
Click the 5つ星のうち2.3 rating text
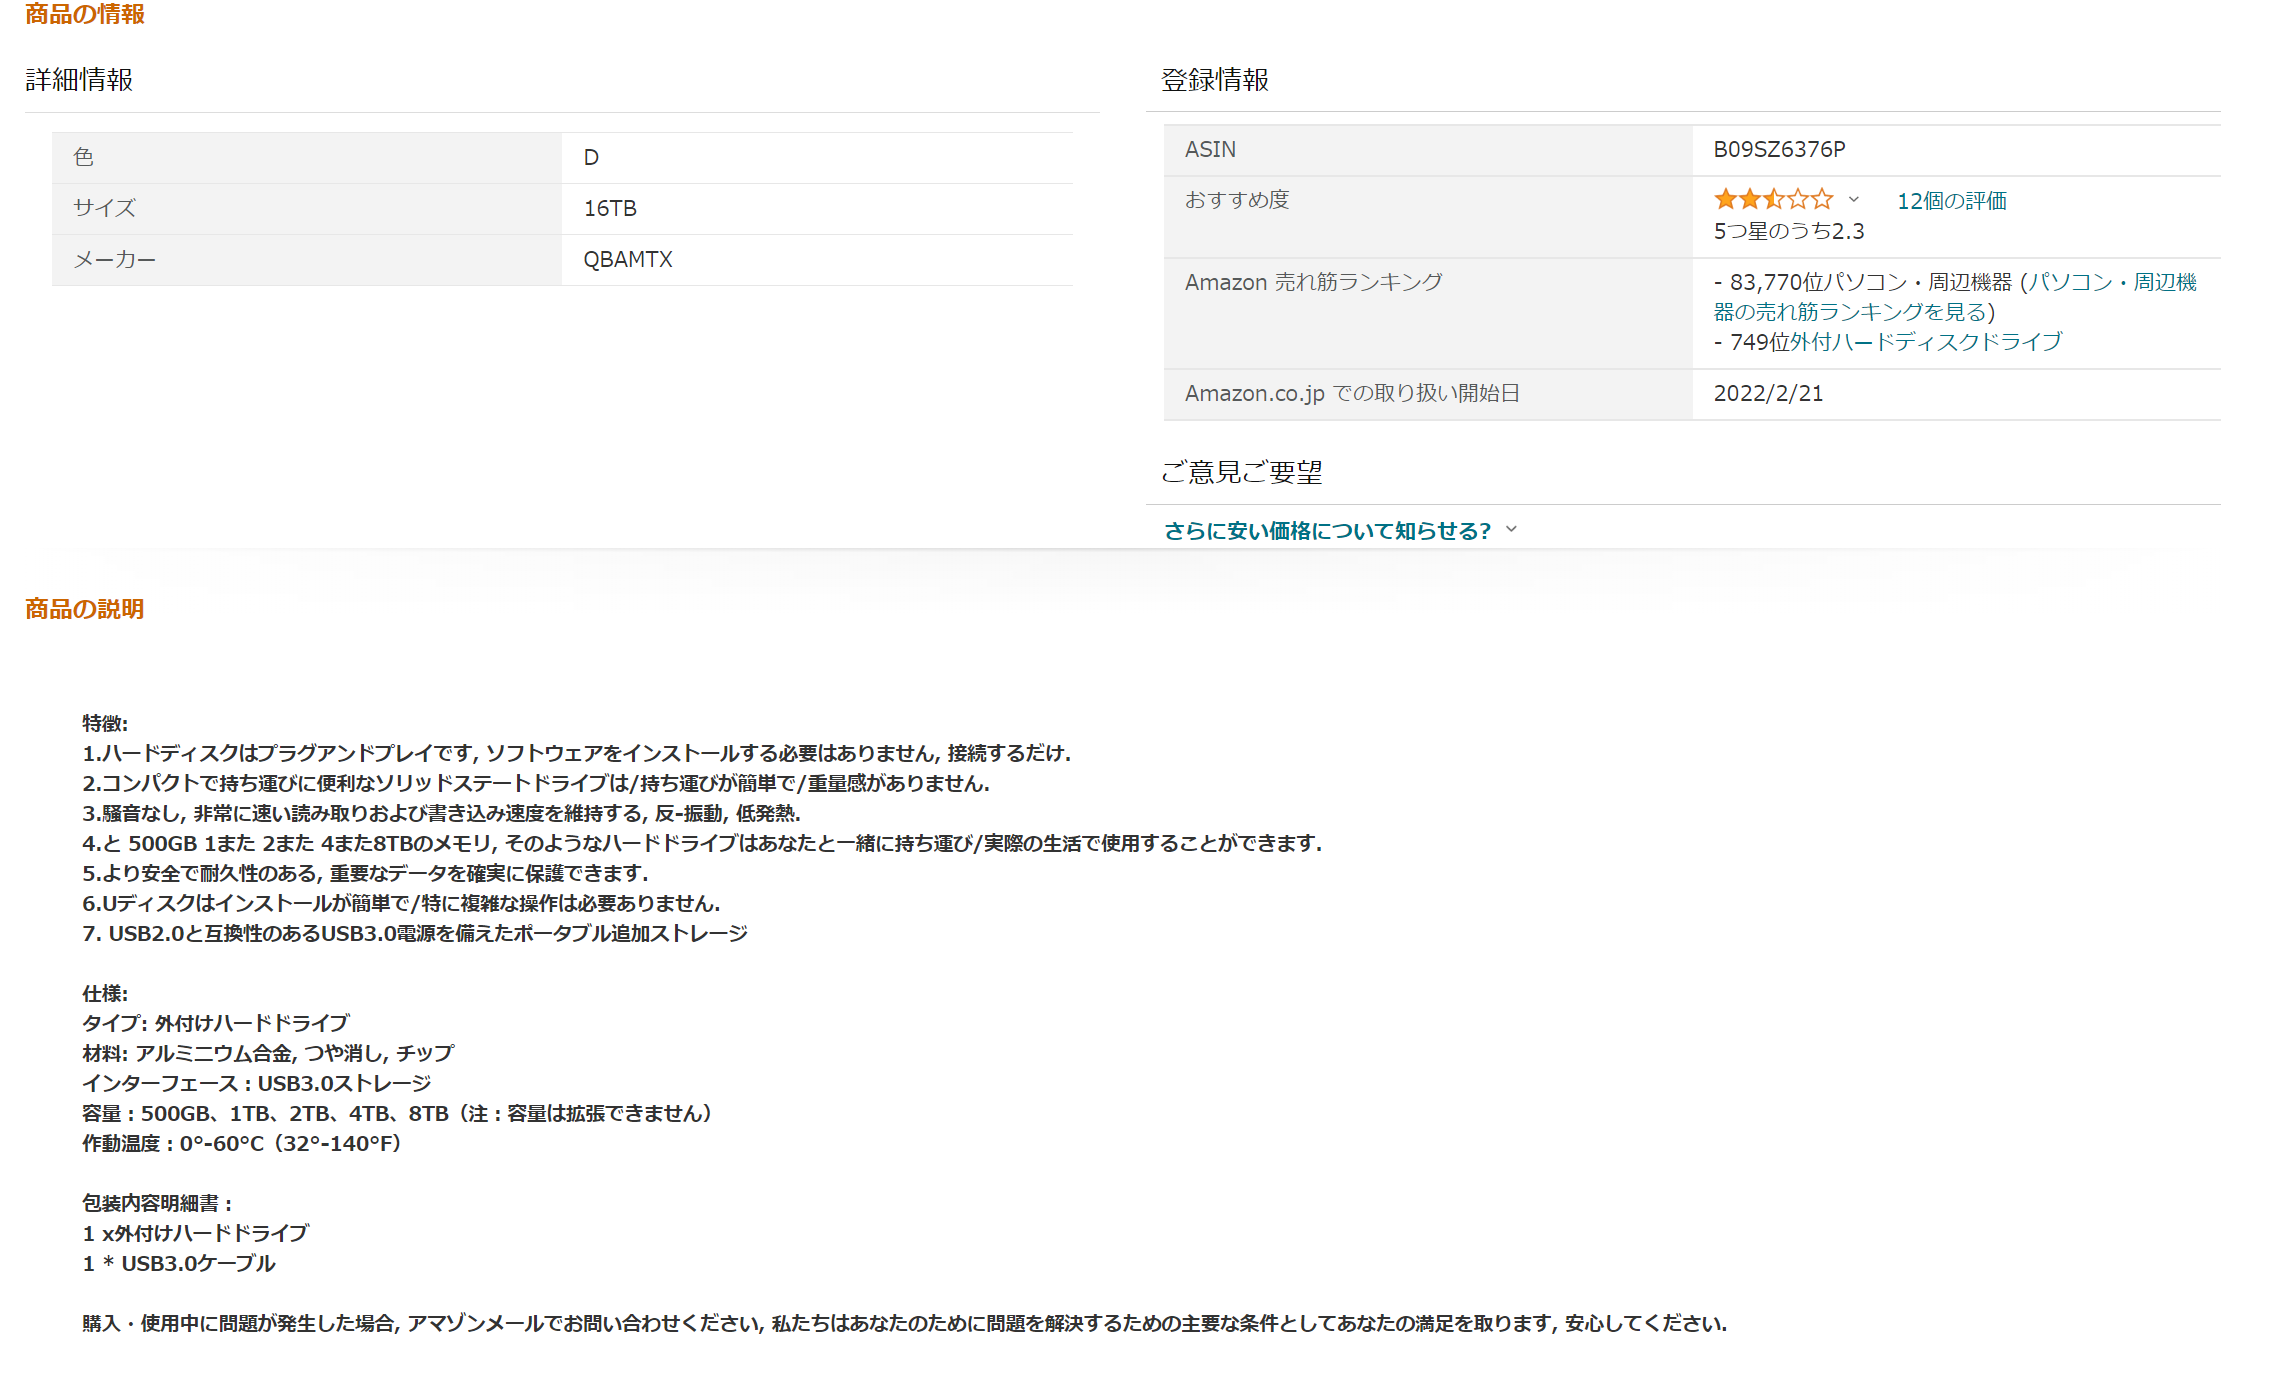click(x=1788, y=231)
